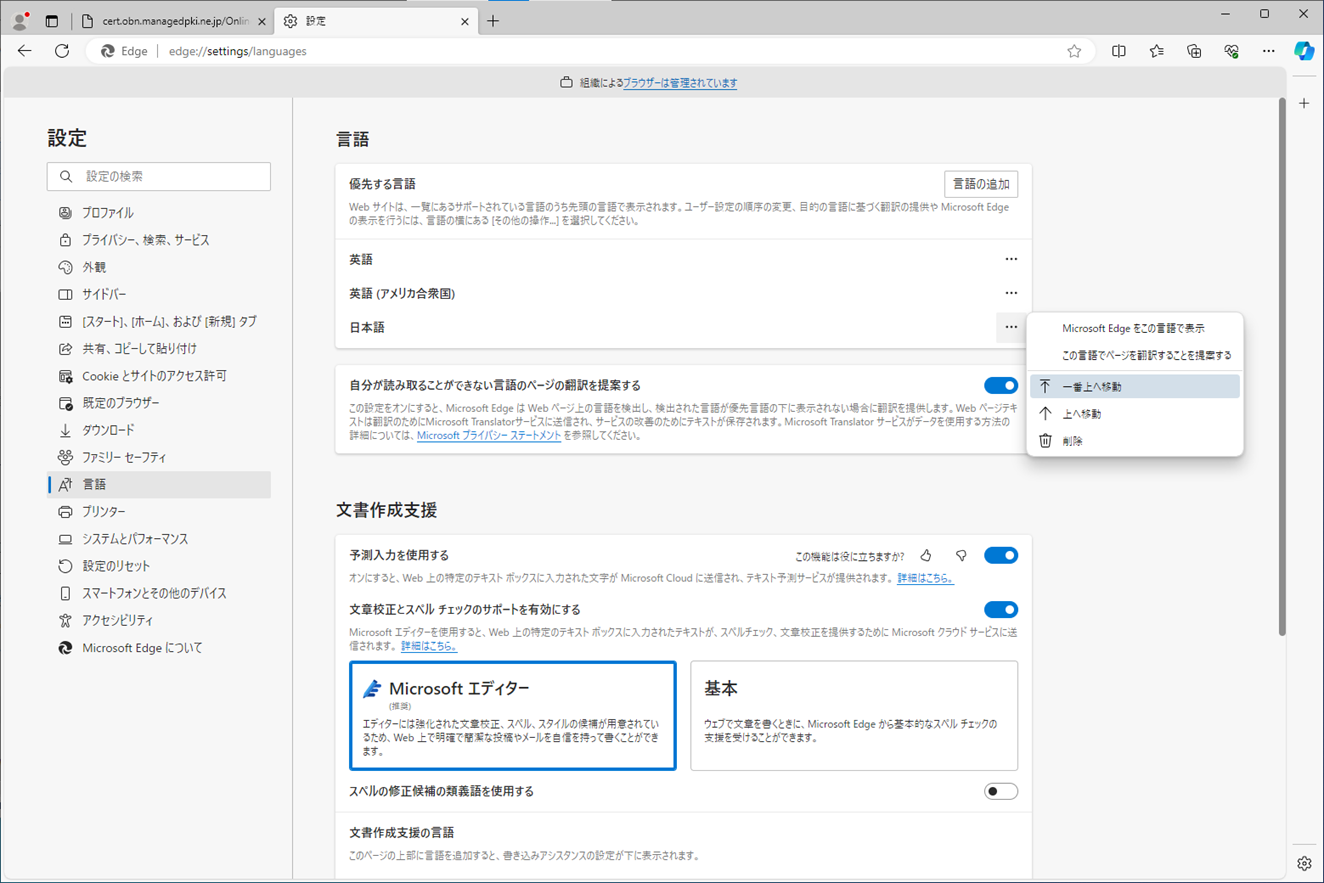Close the cert.obn.managedpki.ne.jp tab
This screenshot has height=883, width=1324.
262,21
